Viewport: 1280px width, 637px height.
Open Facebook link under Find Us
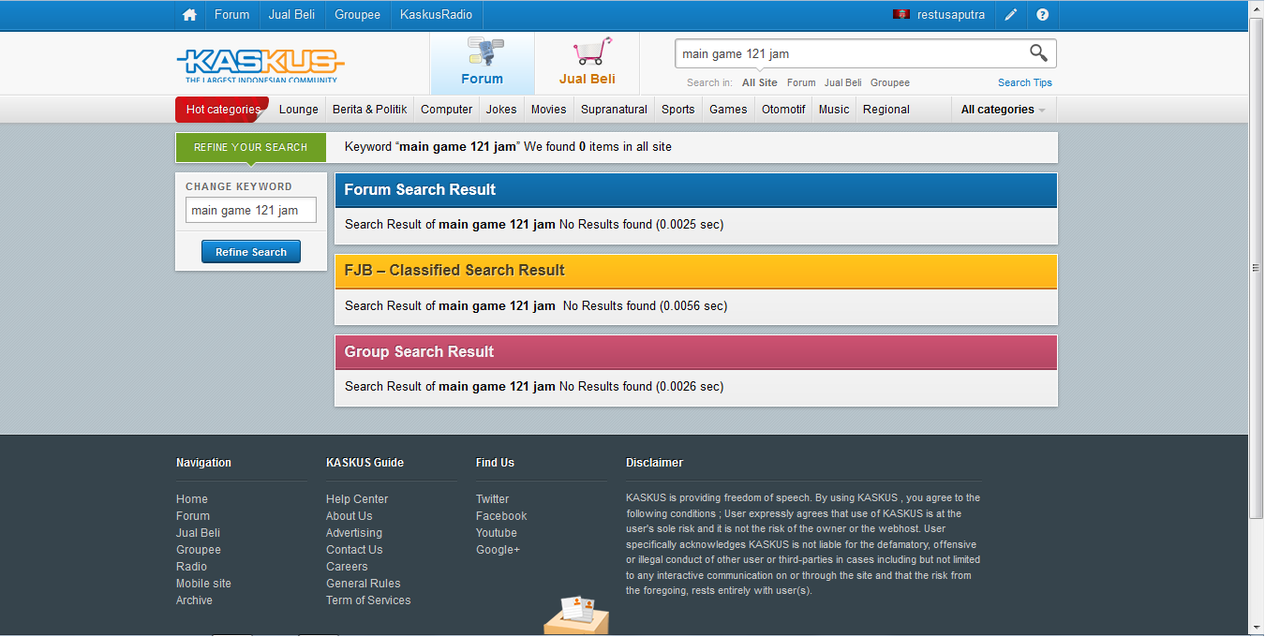pos(501,516)
